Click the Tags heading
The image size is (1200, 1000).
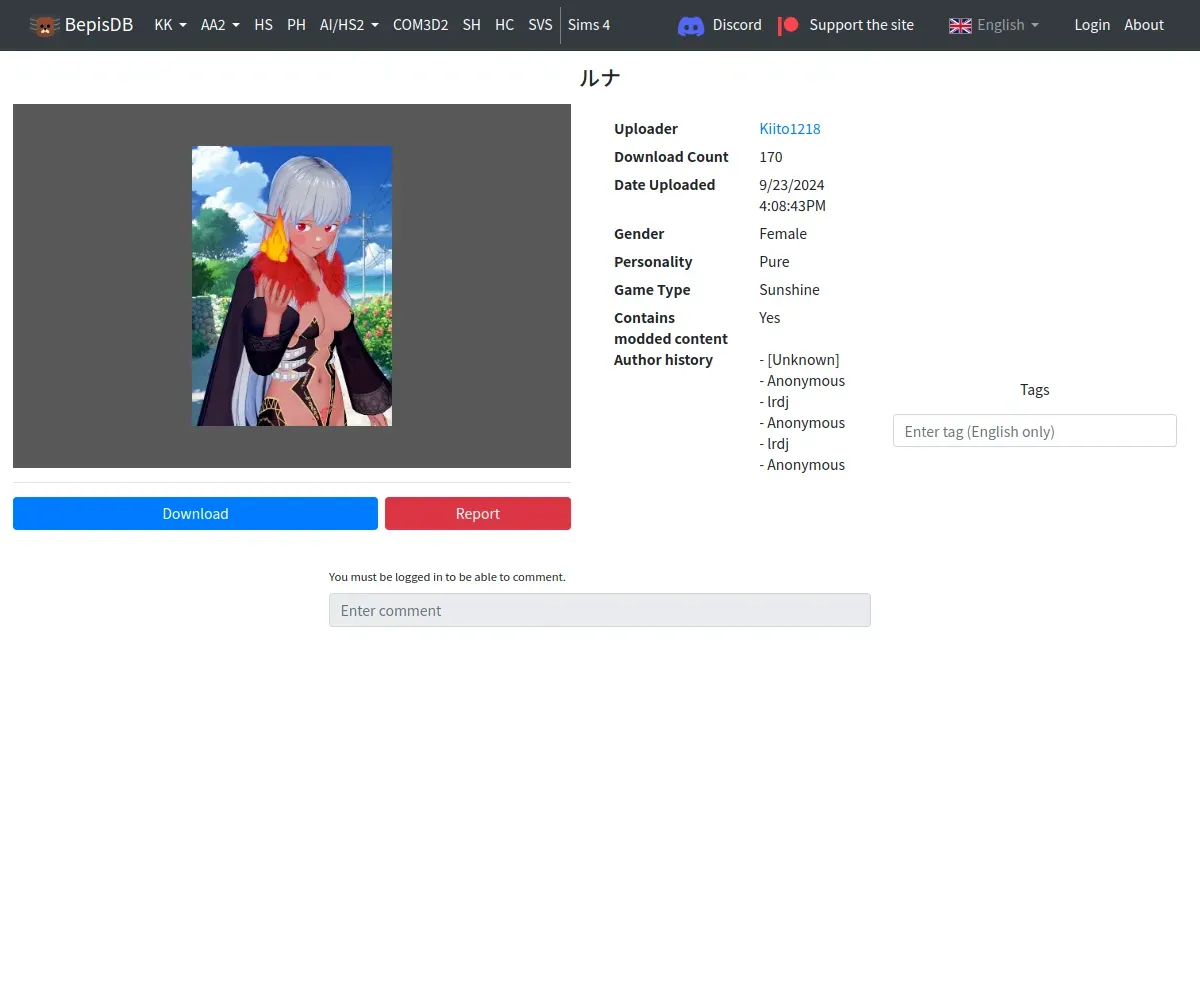pos(1034,389)
